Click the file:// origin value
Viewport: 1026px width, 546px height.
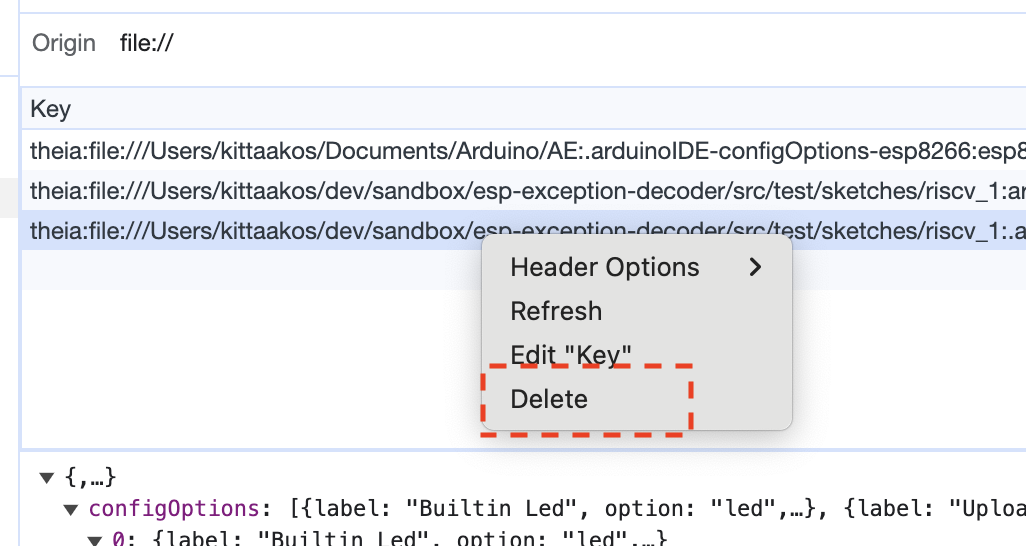(146, 43)
